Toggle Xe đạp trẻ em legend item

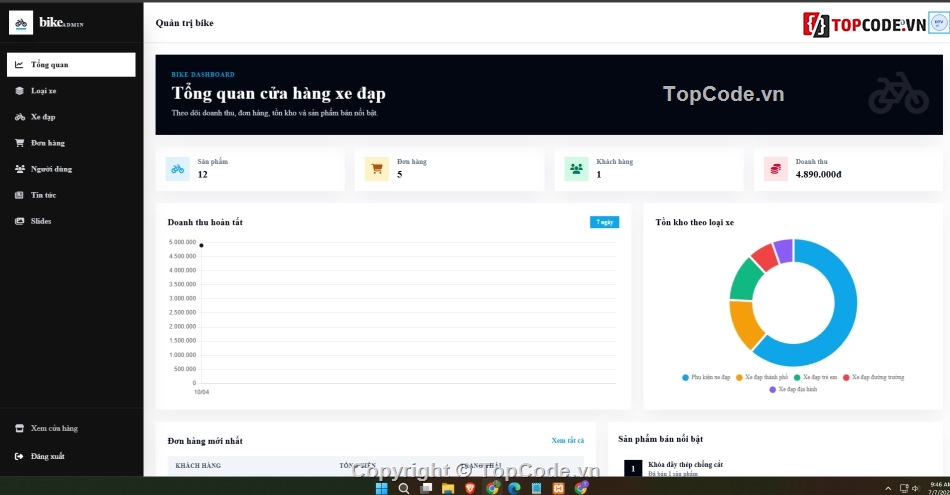tap(815, 377)
